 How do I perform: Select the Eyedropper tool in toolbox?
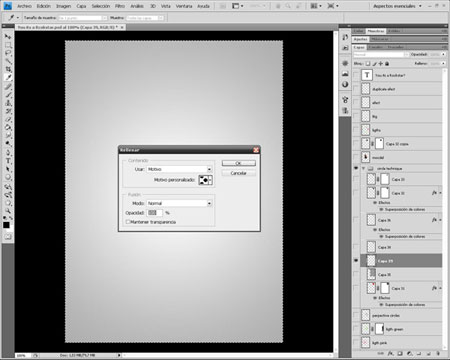tap(8, 77)
